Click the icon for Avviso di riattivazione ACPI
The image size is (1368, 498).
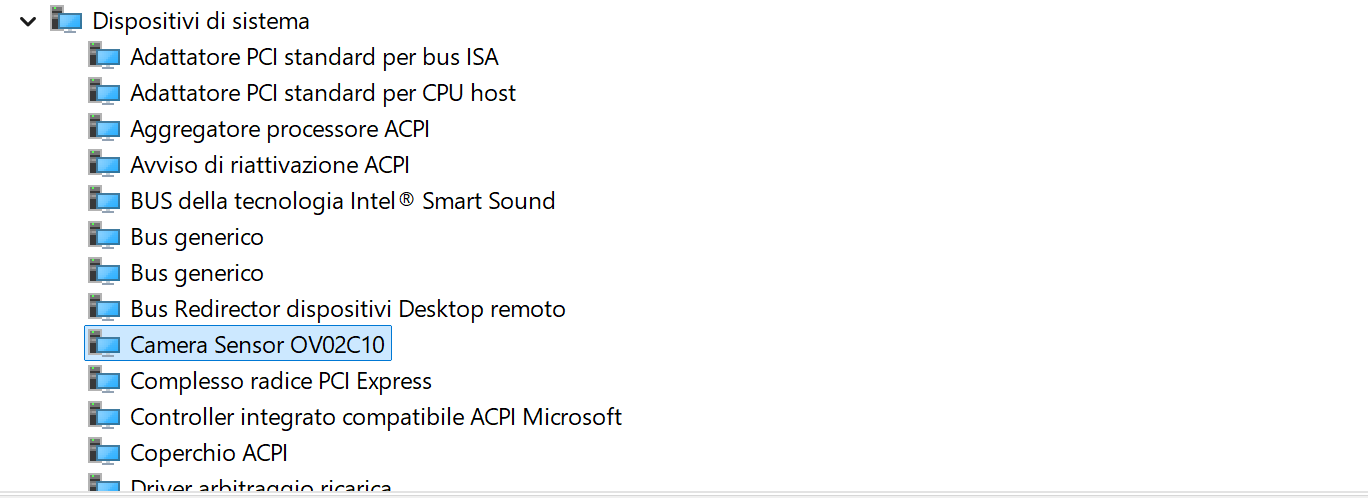pos(104,165)
